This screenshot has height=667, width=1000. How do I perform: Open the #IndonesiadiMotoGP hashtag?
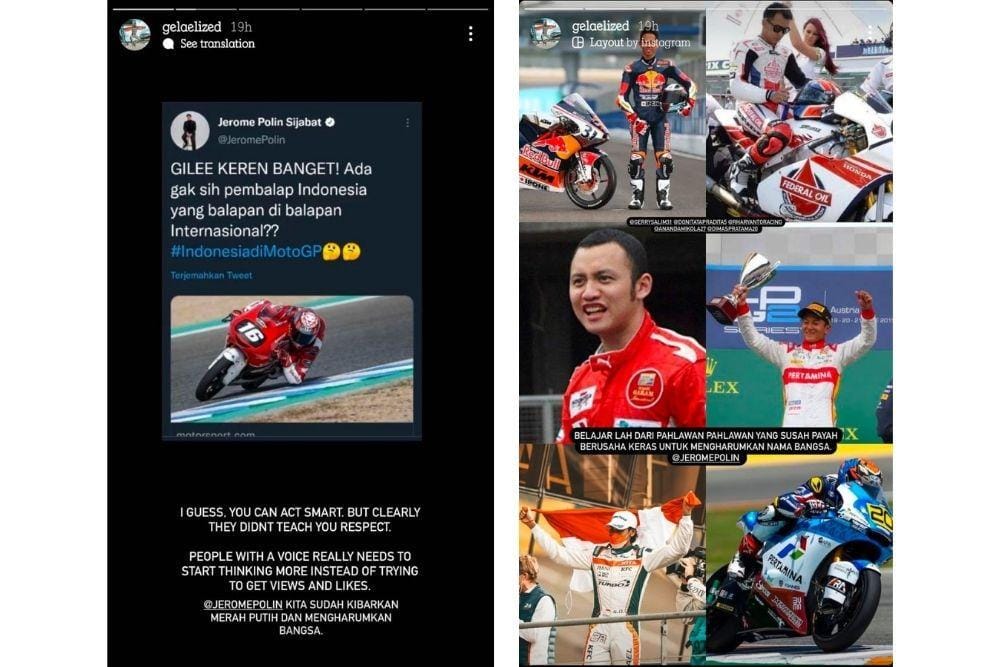246,251
